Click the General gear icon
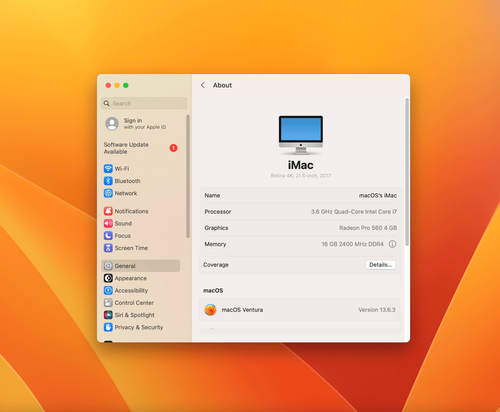This screenshot has width=500, height=412. click(108, 266)
